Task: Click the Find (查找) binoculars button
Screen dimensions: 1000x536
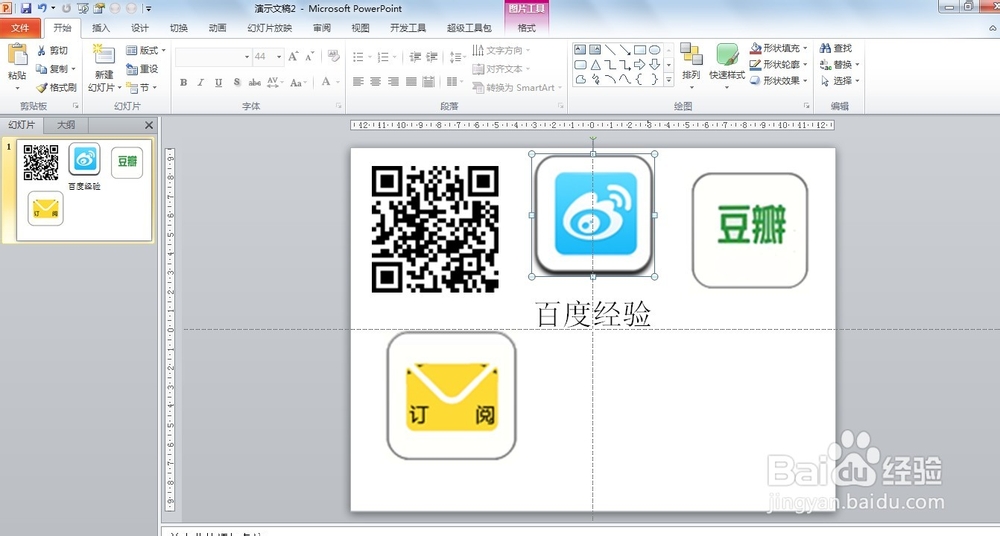Action: [835, 48]
